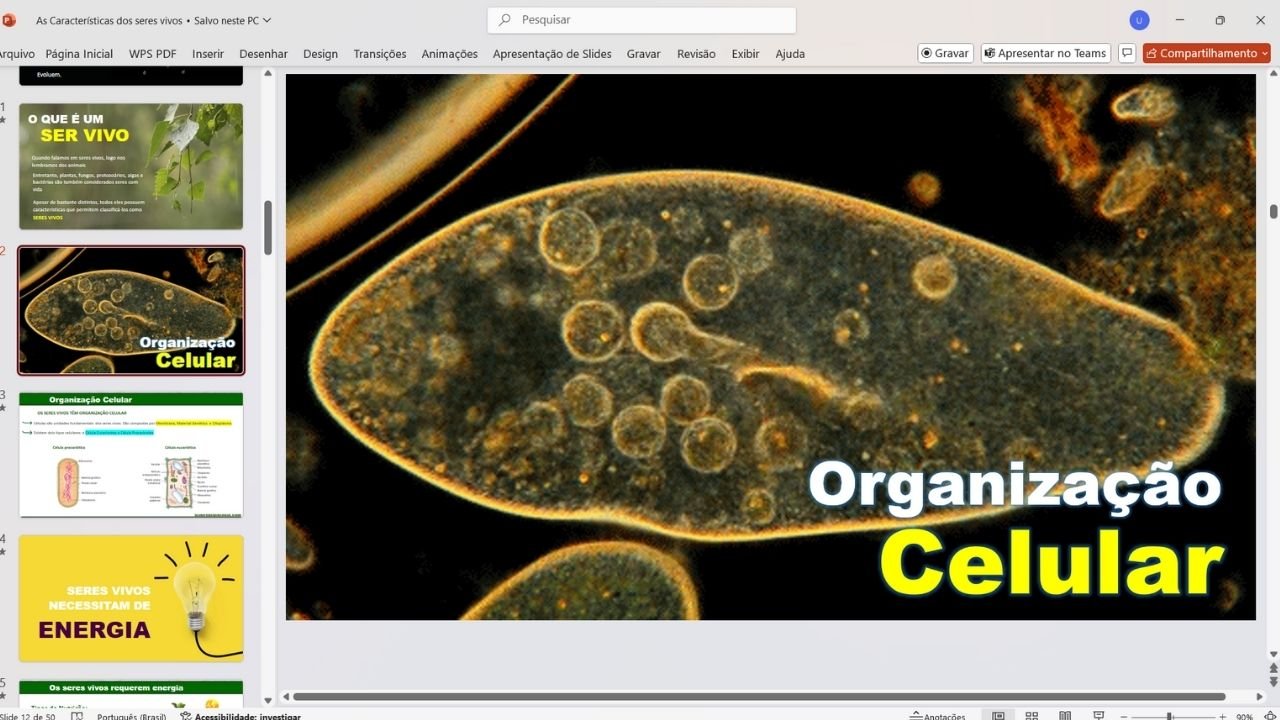Click the 90% zoom level value

(x=1244, y=716)
